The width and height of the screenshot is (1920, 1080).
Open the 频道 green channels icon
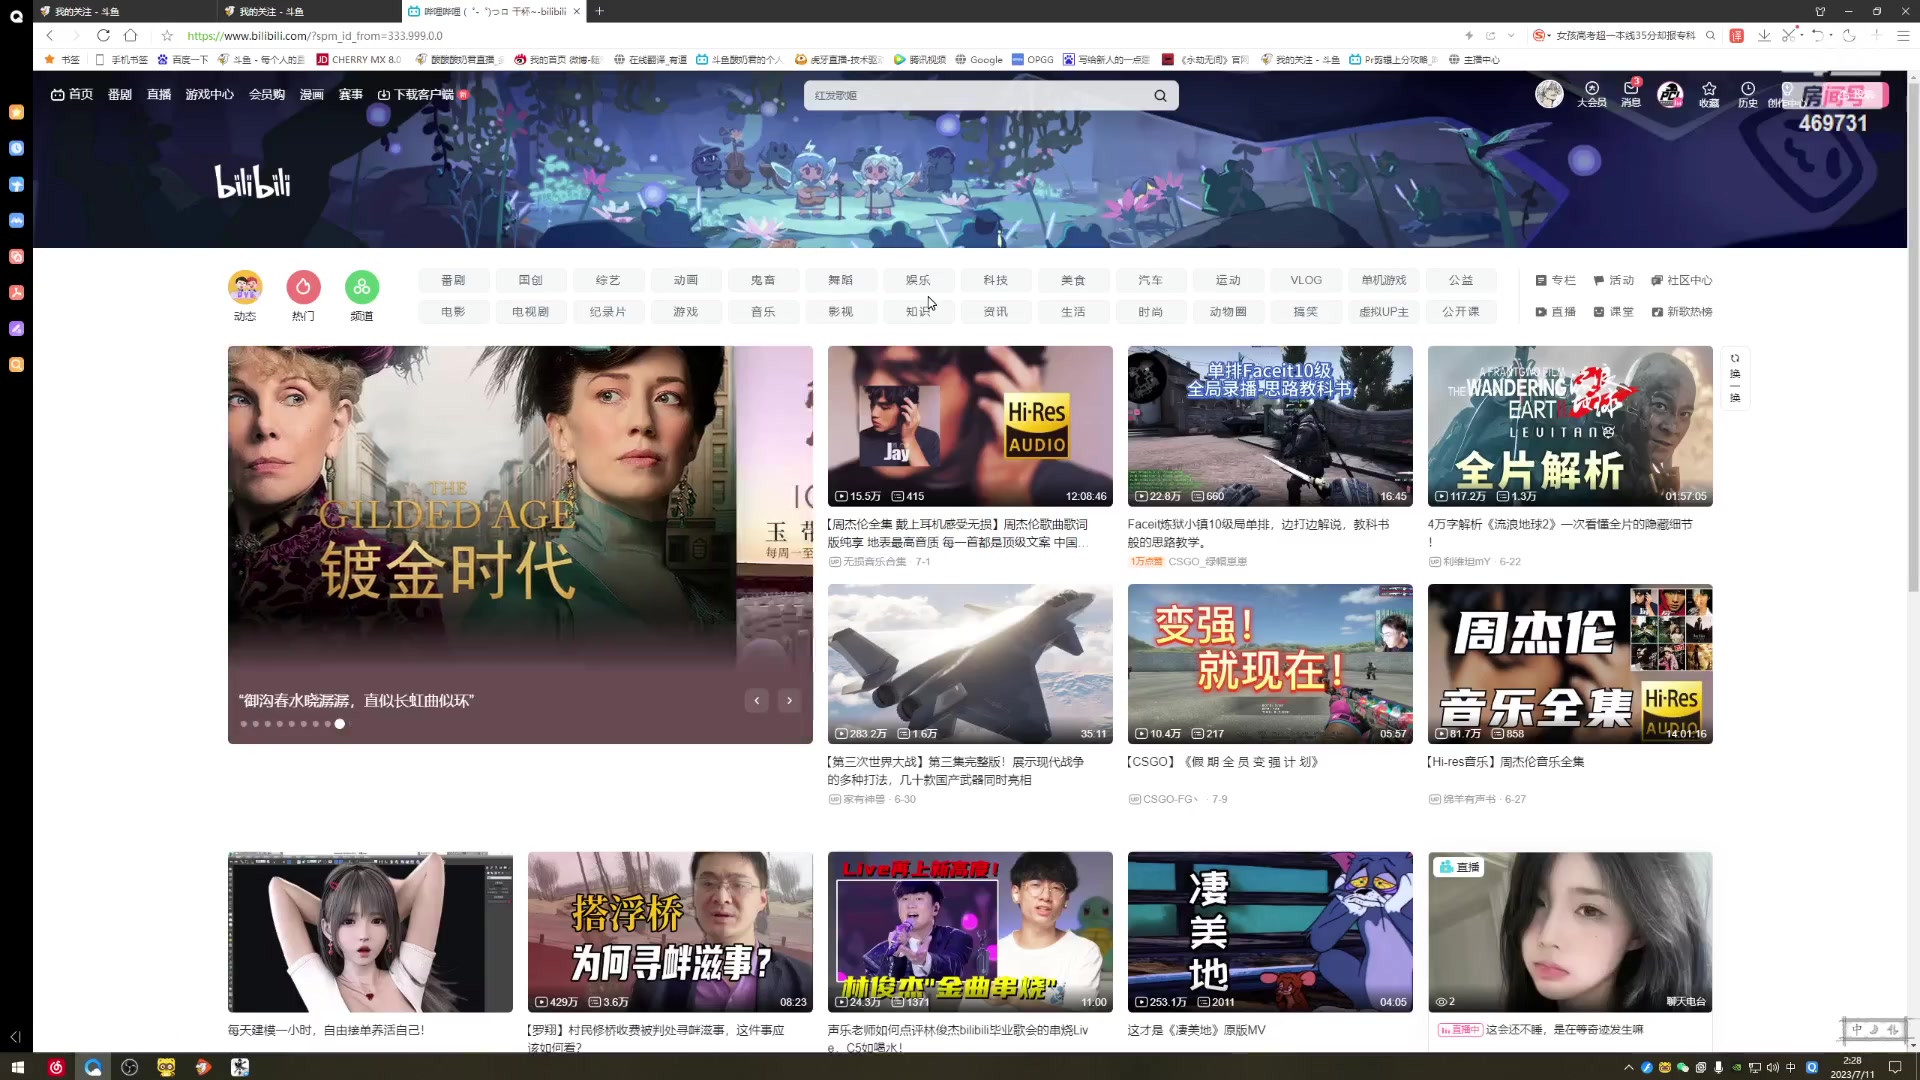pos(362,287)
